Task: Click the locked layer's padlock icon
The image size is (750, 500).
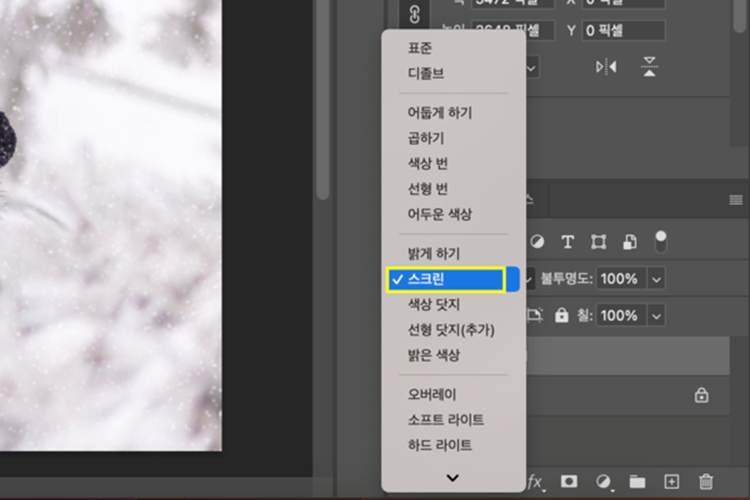Action: 701,395
